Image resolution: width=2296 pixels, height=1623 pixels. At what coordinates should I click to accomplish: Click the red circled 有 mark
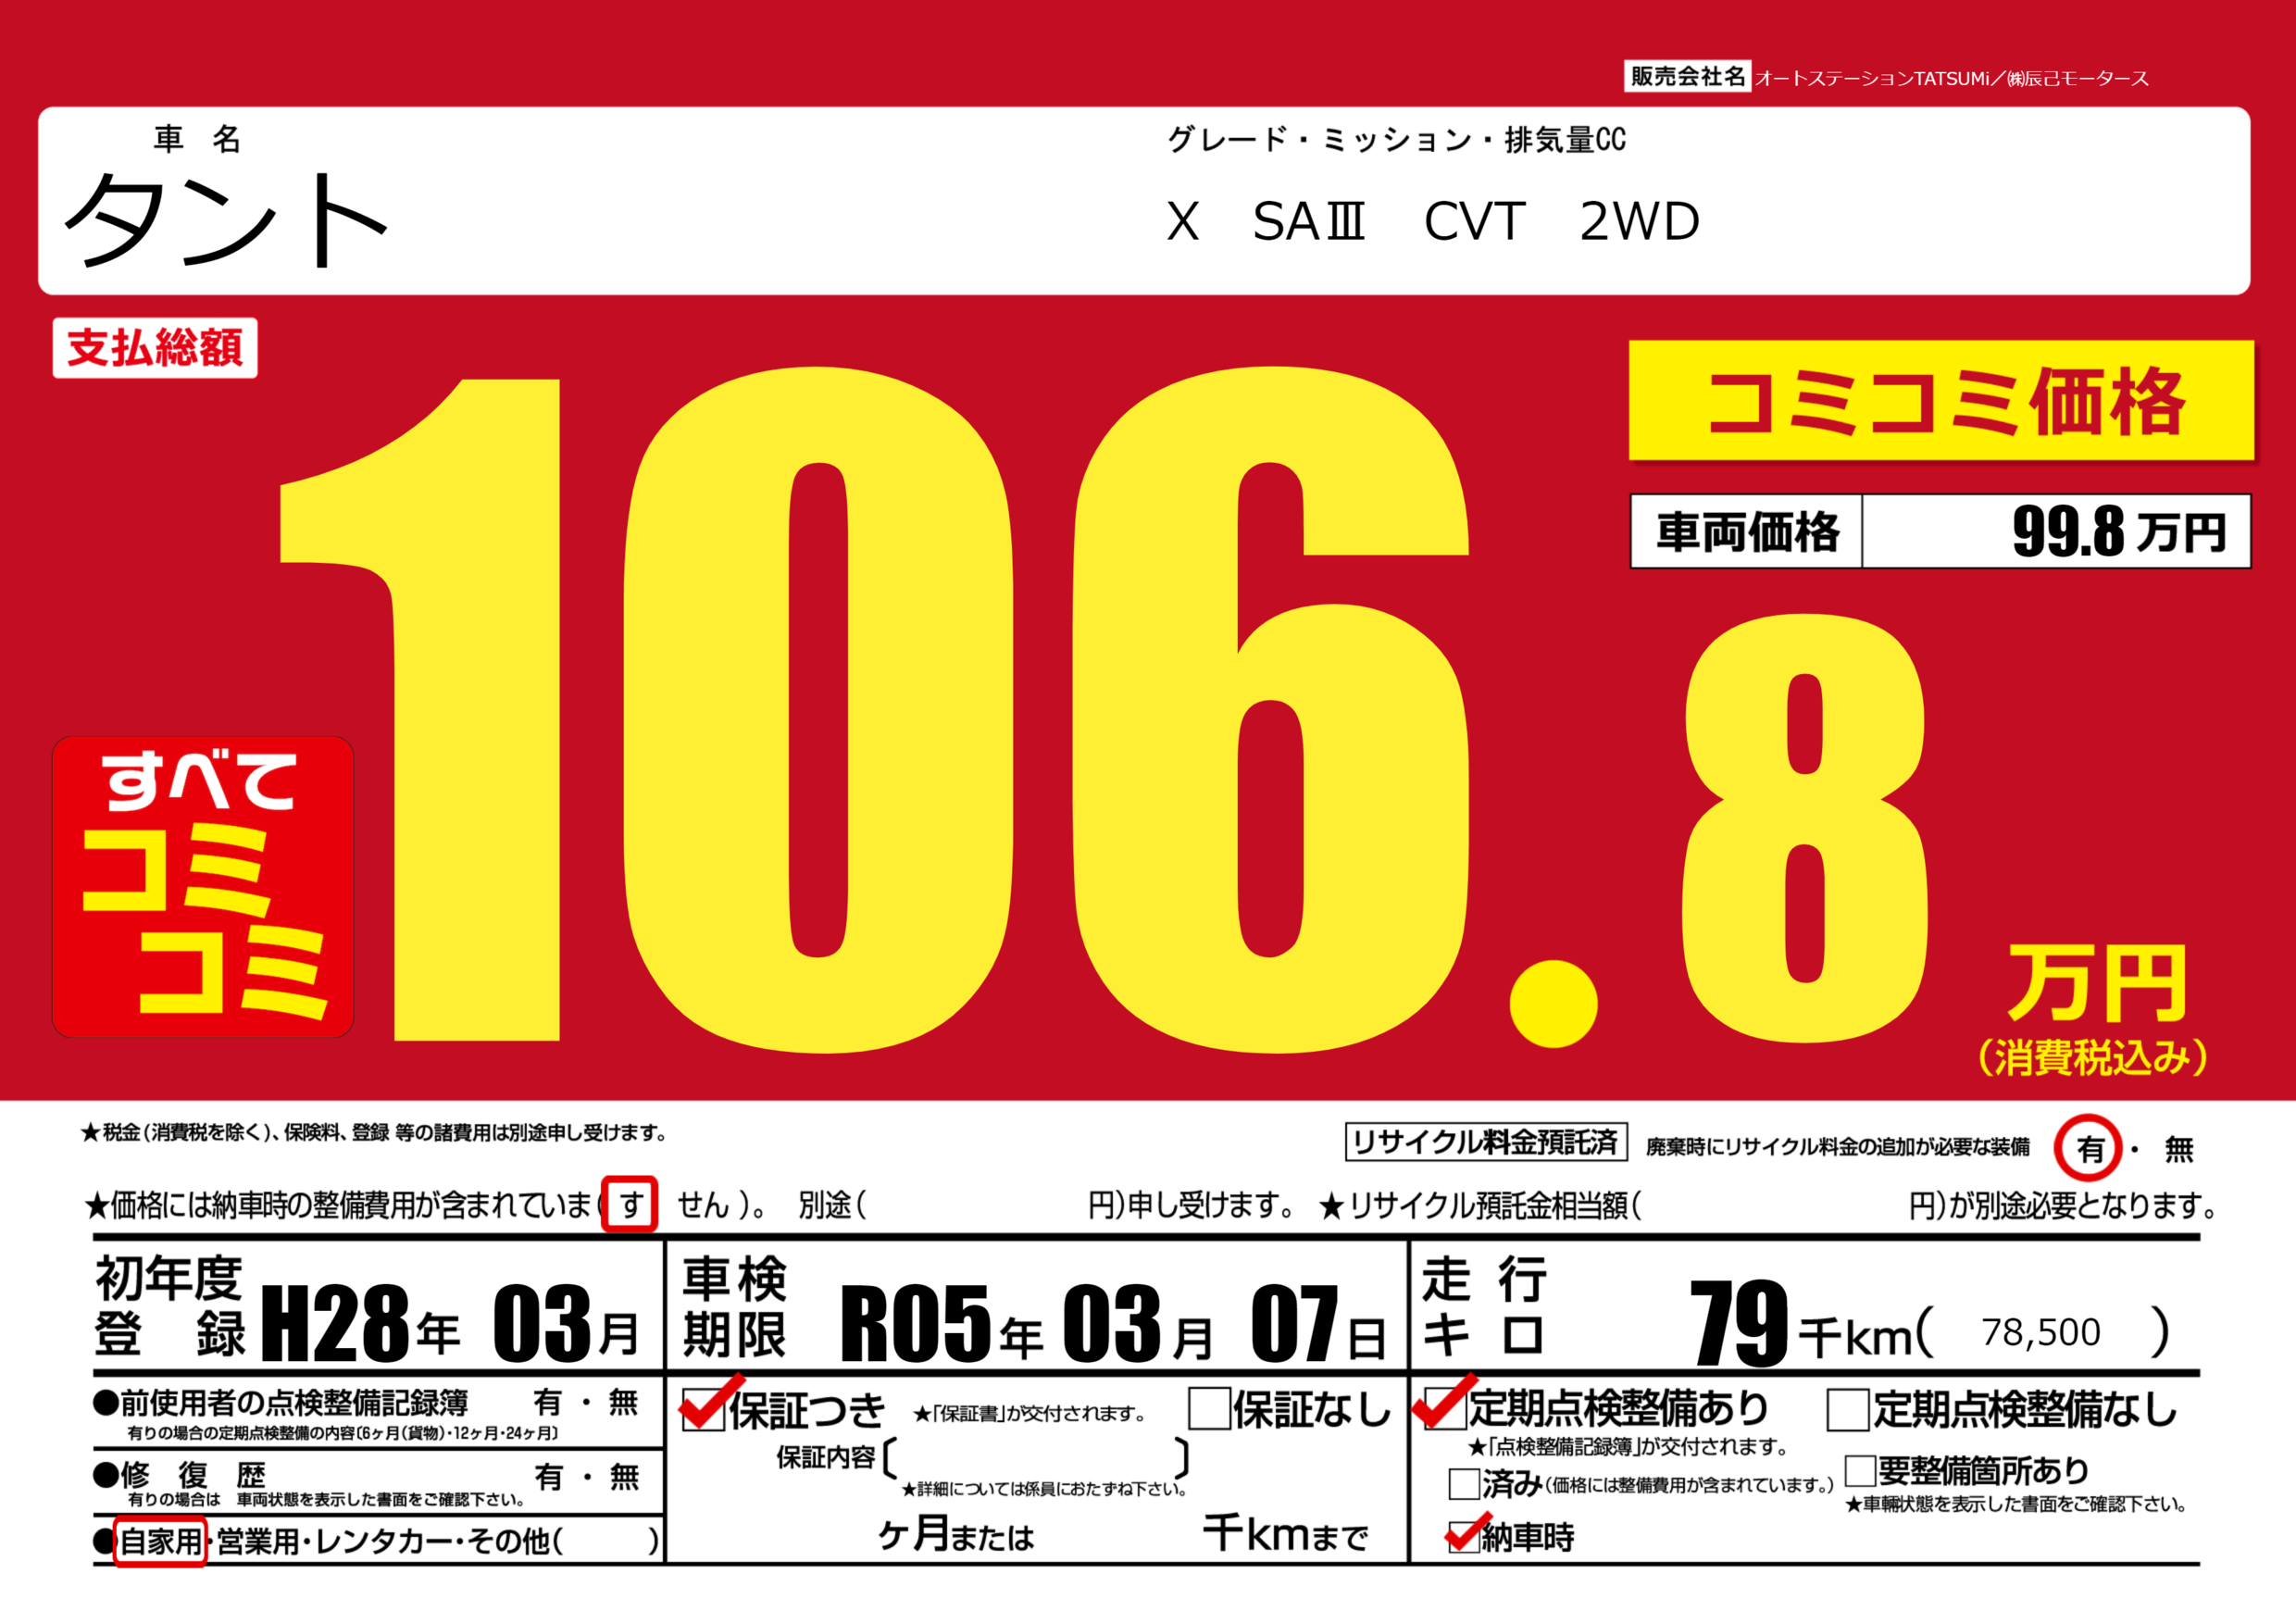coord(2088,1148)
